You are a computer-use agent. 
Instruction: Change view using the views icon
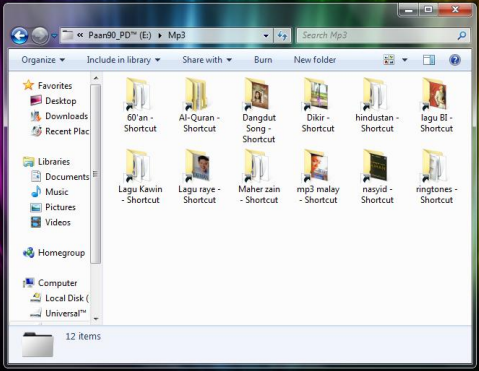[389, 60]
